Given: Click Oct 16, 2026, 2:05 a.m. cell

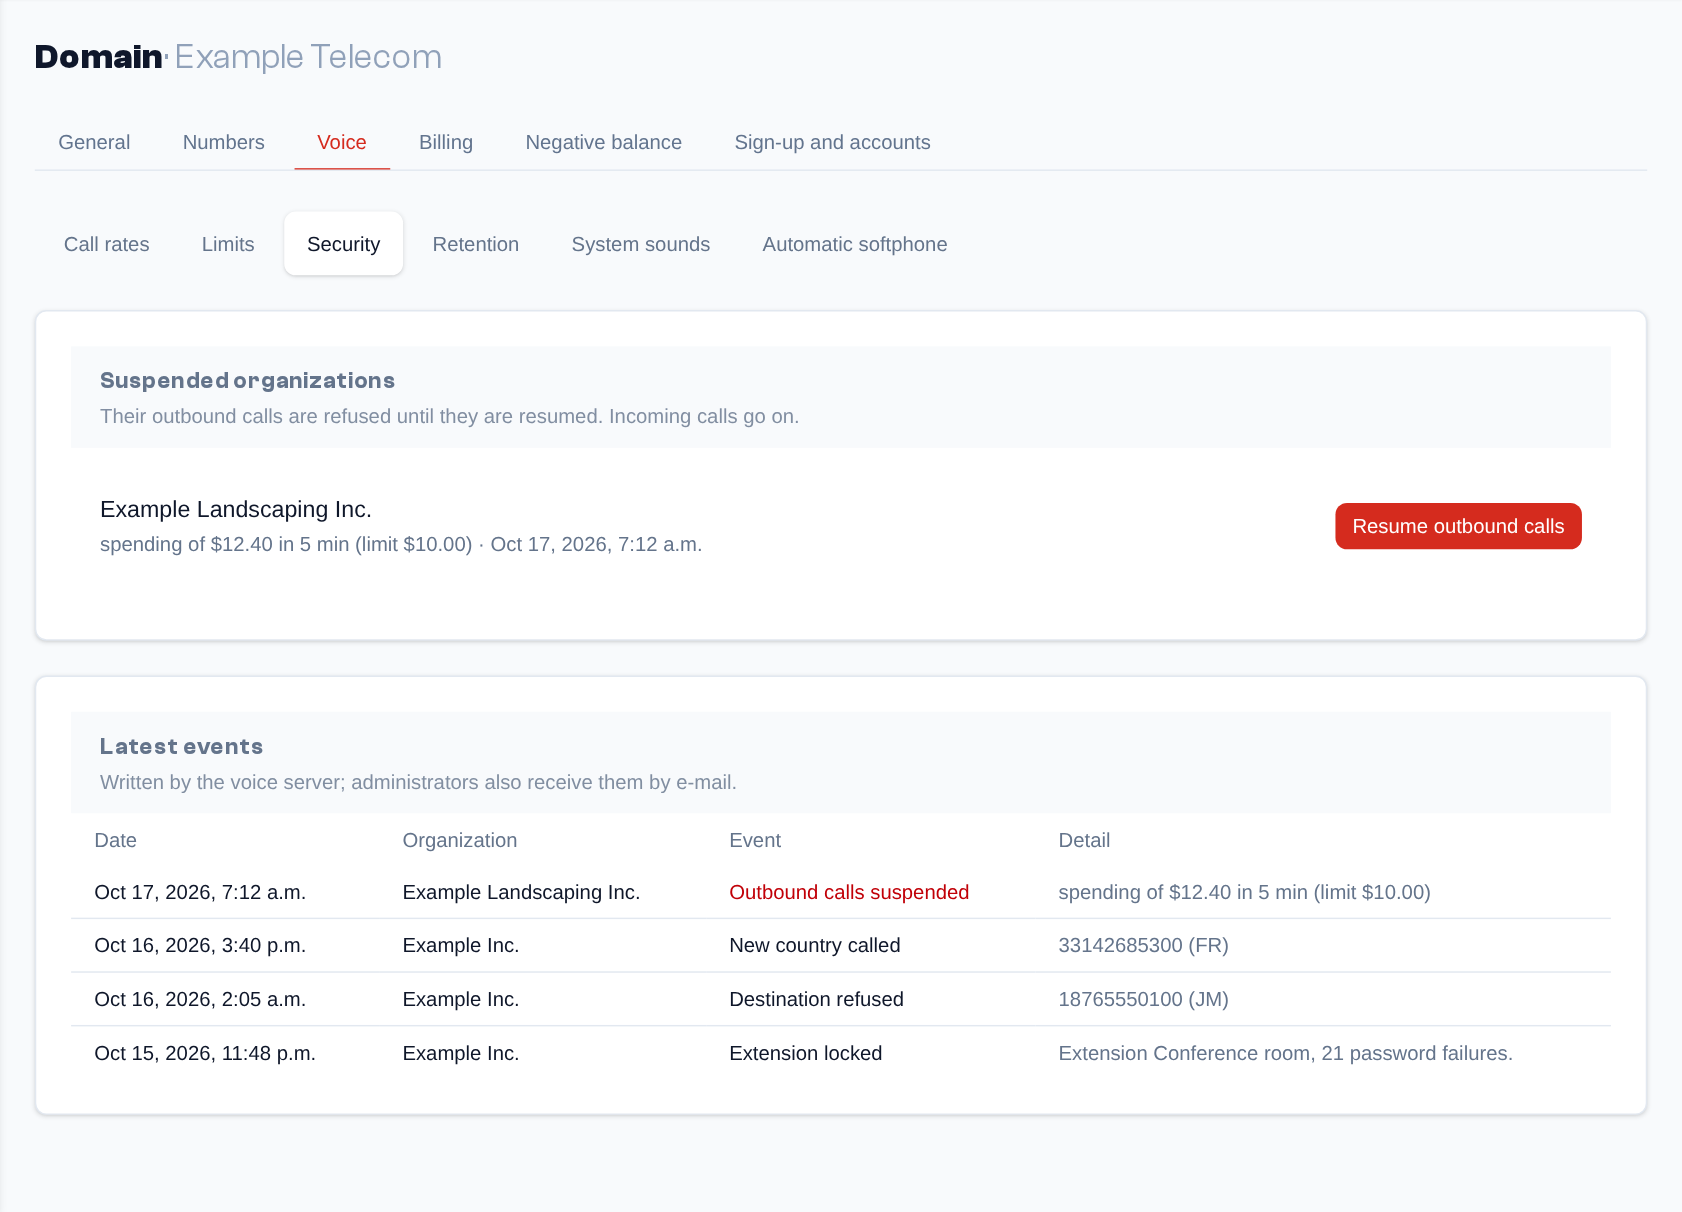Looking at the screenshot, I should click(200, 999).
